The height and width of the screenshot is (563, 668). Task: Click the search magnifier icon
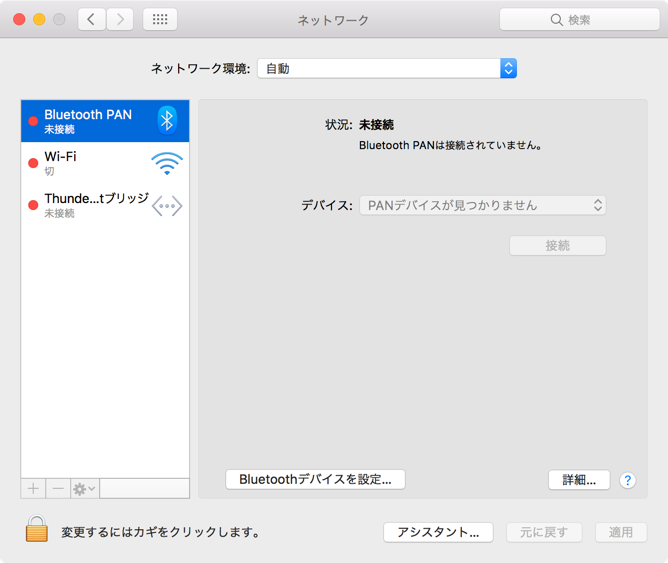(x=556, y=20)
